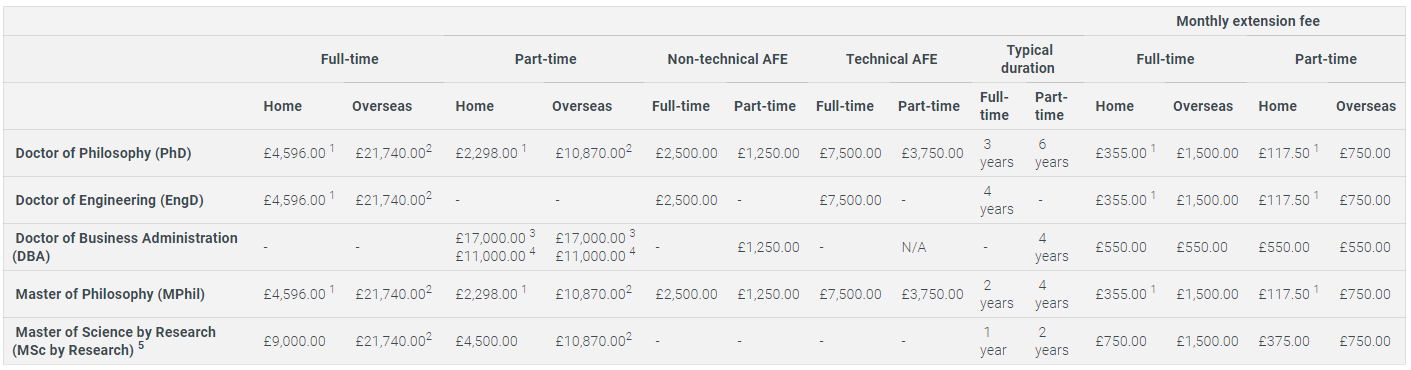Click the Doctor of Philosophy (PhD) row label
The width and height of the screenshot is (1411, 370).
103,153
